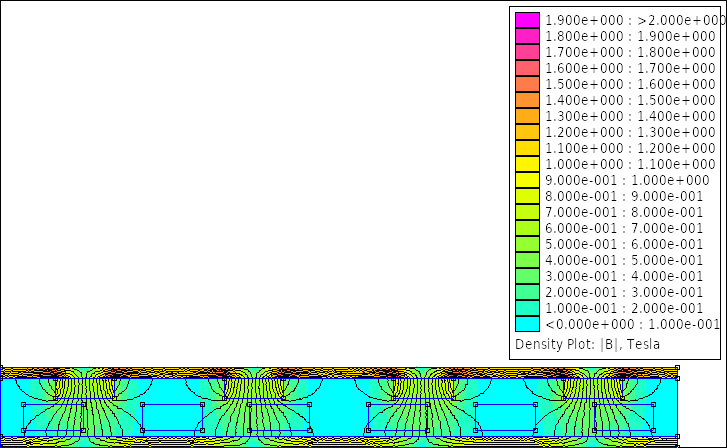Click the swatch beside 5.000e-001 : 6.000e-001
This screenshot has width=727, height=448.
click(527, 244)
